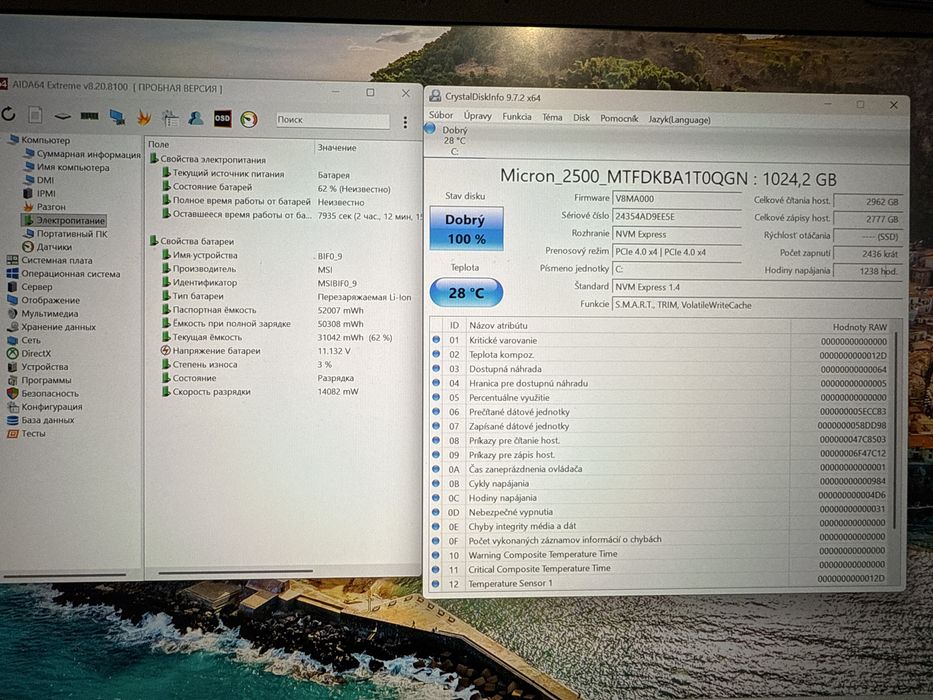Launch the disk benchmark drive icon in AIDA64
Viewport: 933px width, 700px height.
pos(62,116)
